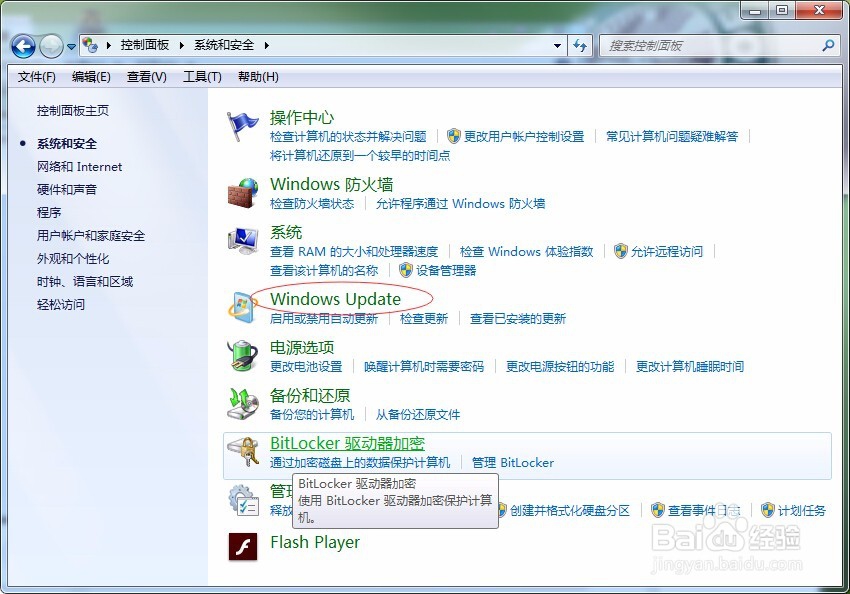Click 检查更新 link

[423, 318]
